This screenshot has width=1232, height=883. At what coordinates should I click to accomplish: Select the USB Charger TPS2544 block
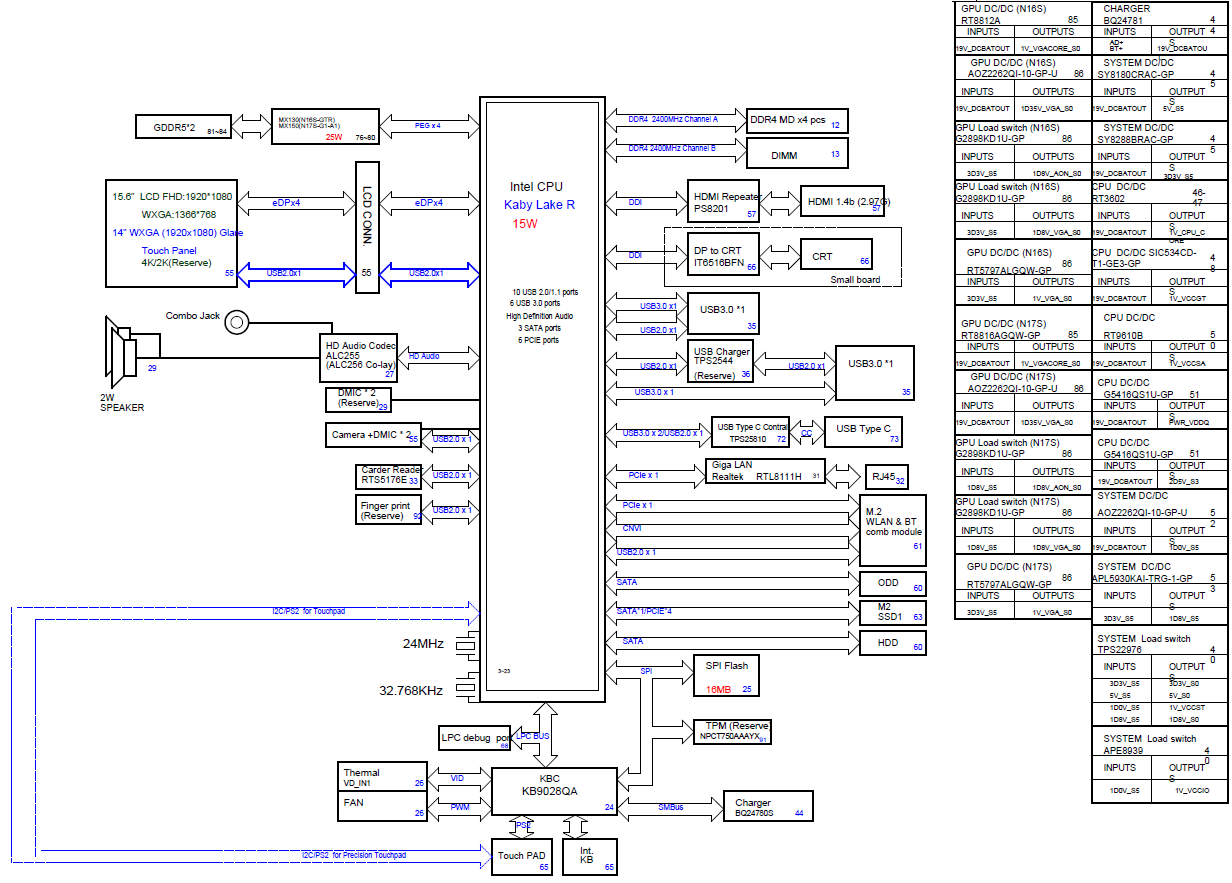coord(721,361)
